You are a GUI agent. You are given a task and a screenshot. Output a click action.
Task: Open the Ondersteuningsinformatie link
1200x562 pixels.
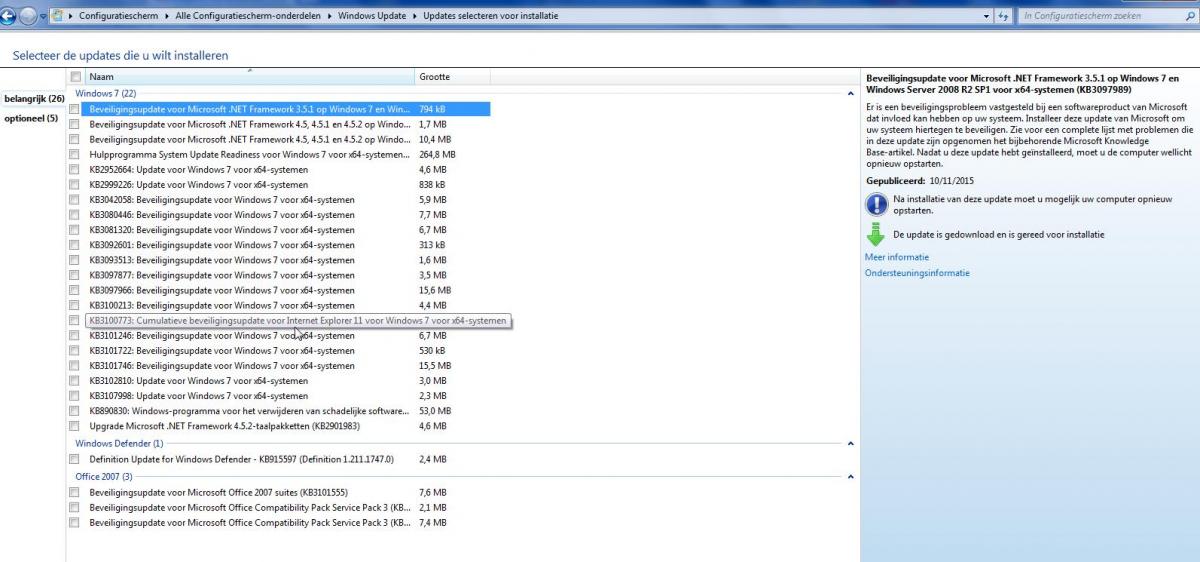(x=917, y=273)
